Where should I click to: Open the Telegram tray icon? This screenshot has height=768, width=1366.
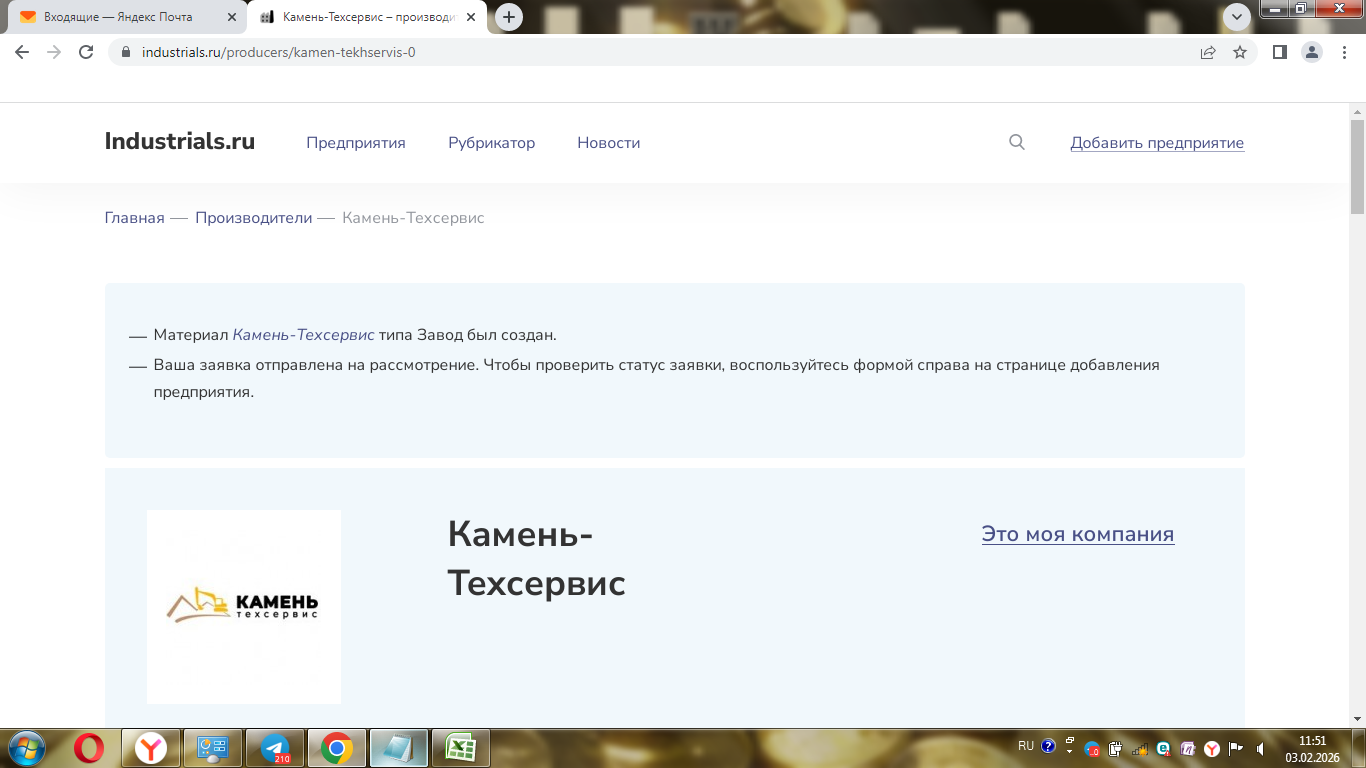pos(1094,748)
